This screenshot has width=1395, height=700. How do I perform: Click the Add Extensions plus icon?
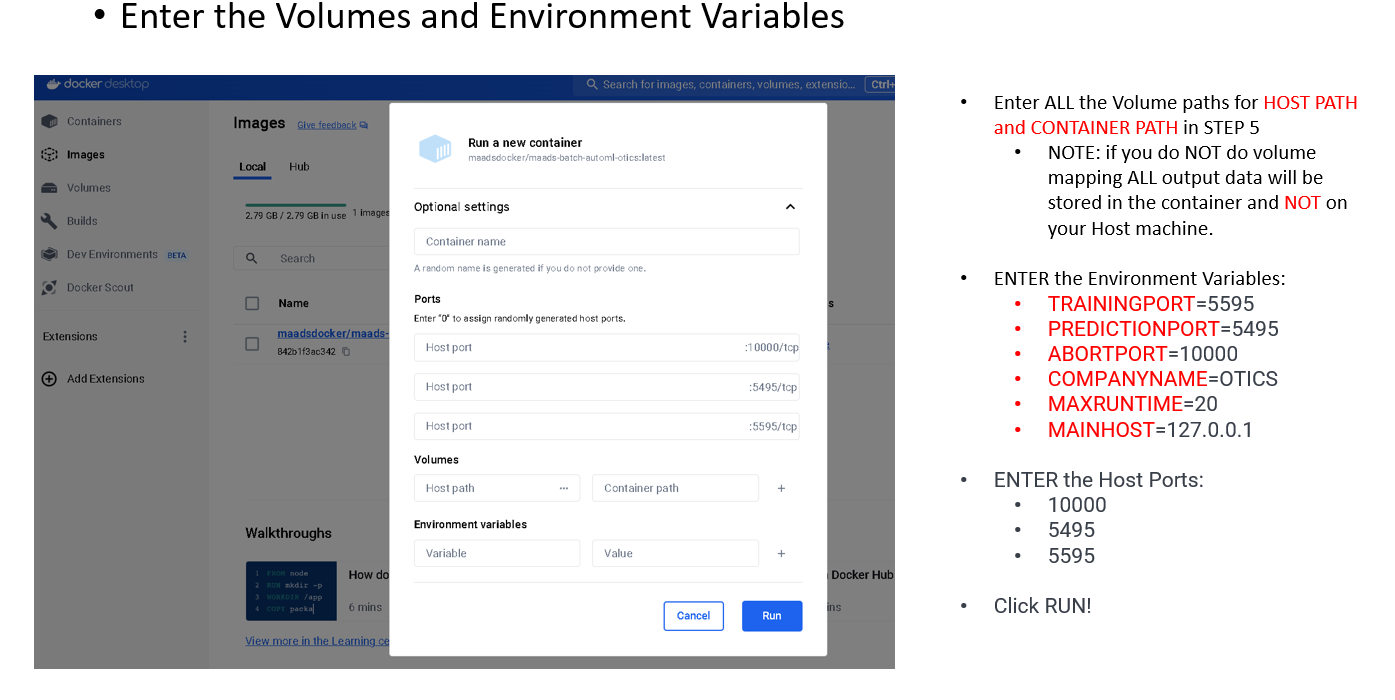pos(49,379)
